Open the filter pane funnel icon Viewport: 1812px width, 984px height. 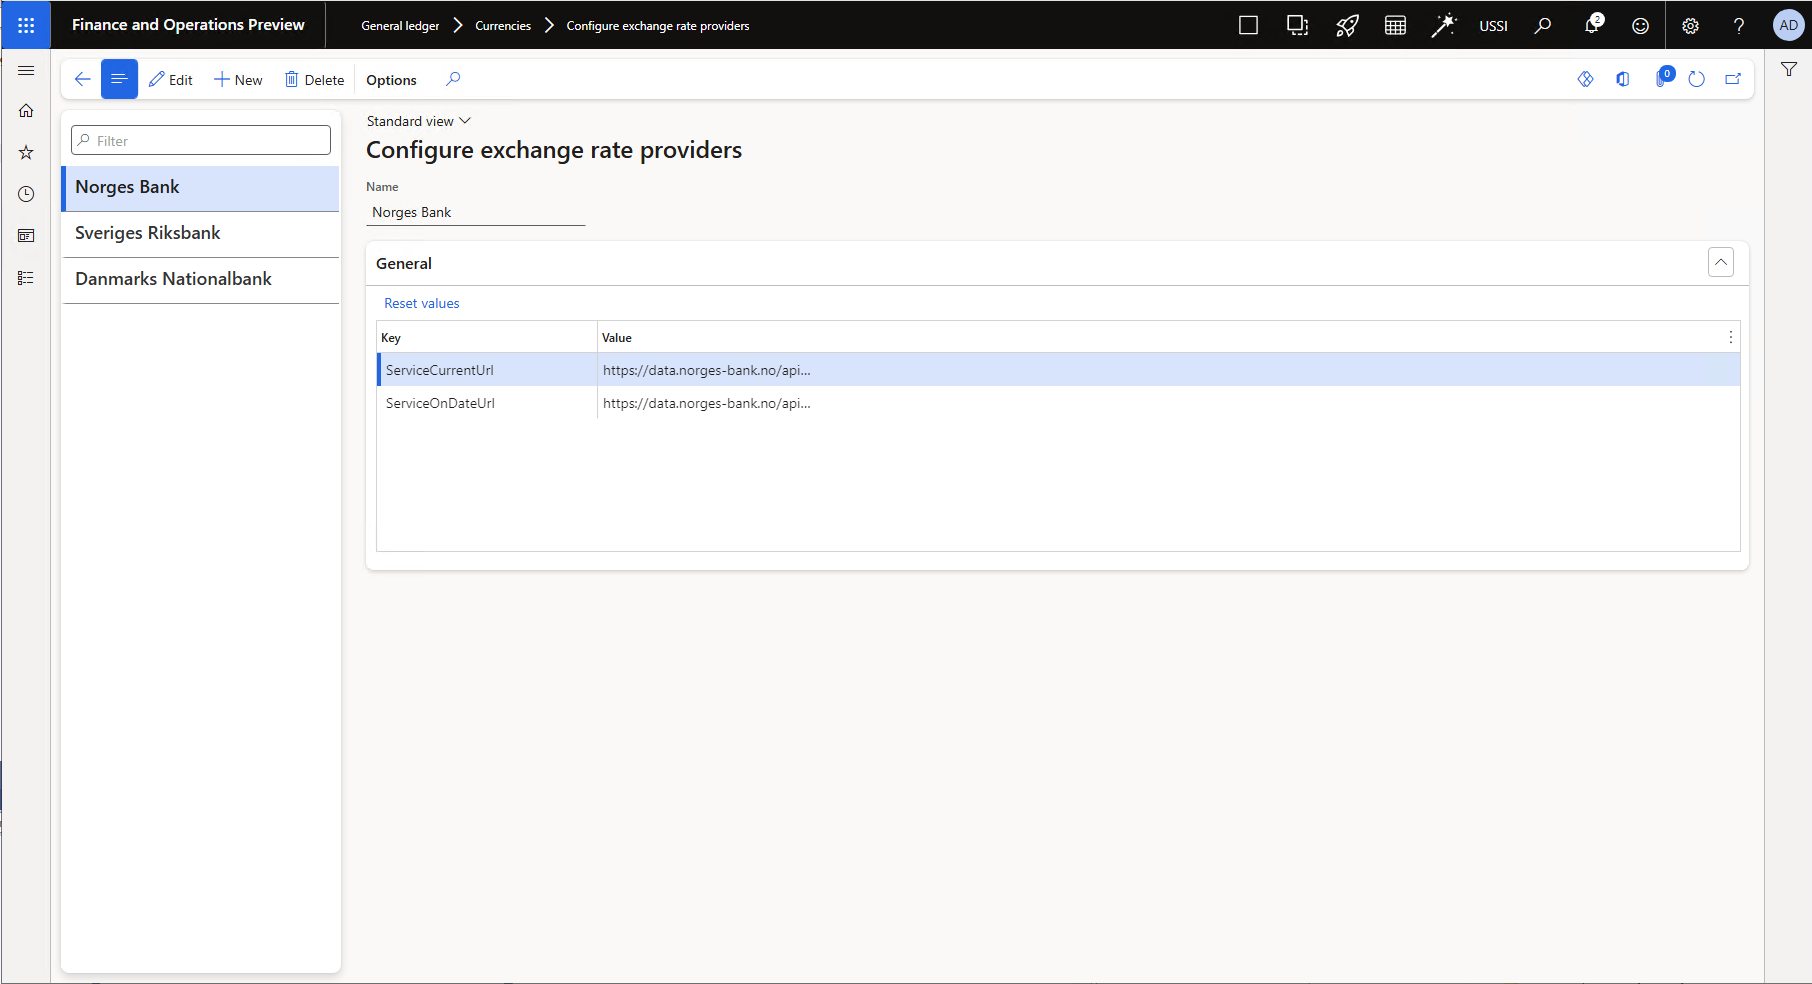pyautogui.click(x=1789, y=69)
